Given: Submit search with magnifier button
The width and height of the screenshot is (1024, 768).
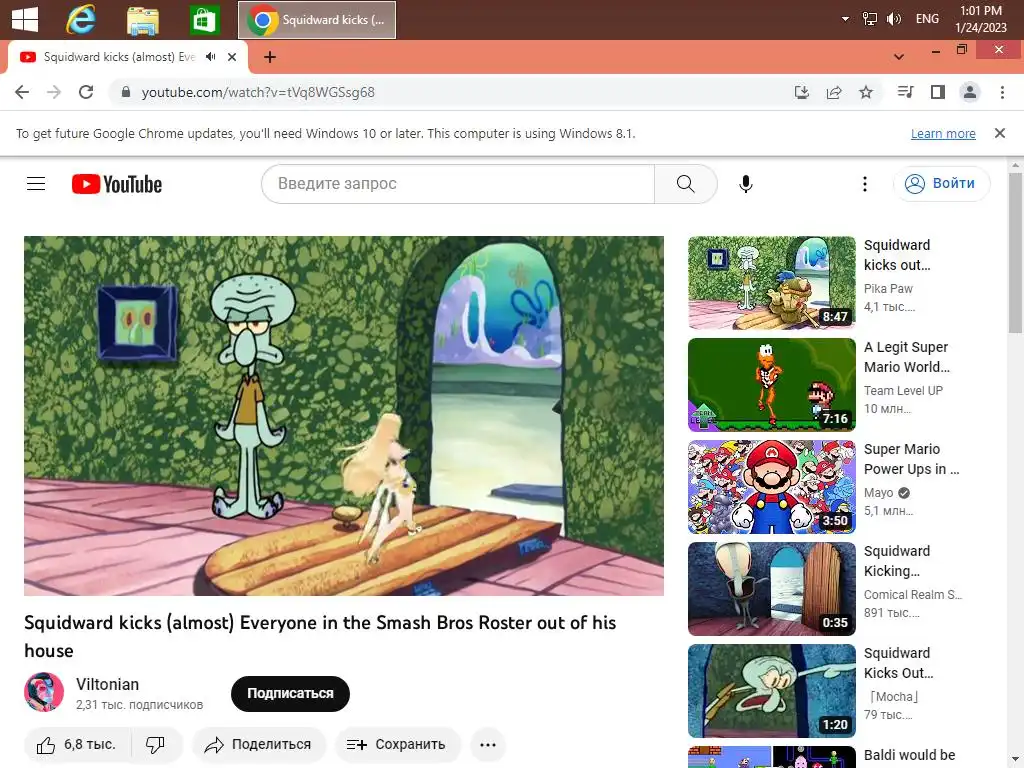Looking at the screenshot, I should 685,184.
